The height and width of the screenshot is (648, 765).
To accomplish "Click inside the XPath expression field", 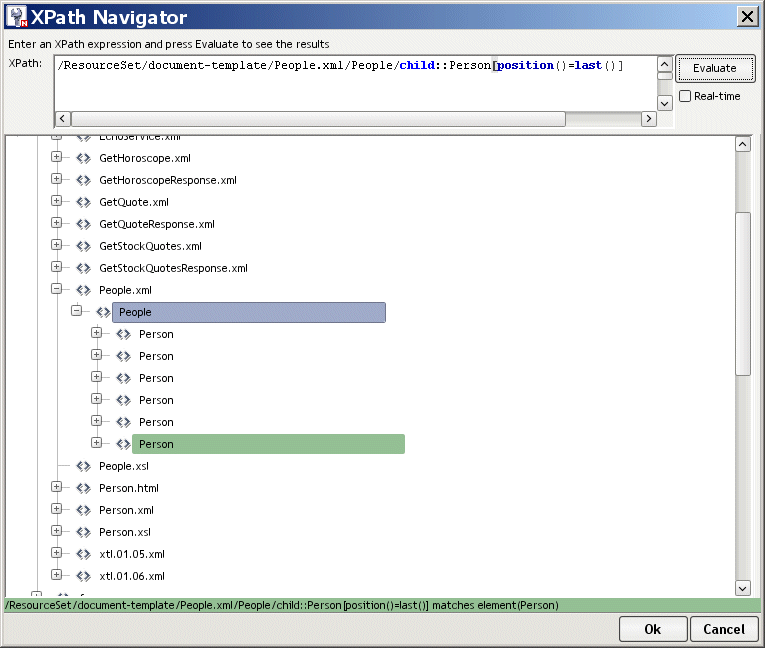I will coord(355,83).
